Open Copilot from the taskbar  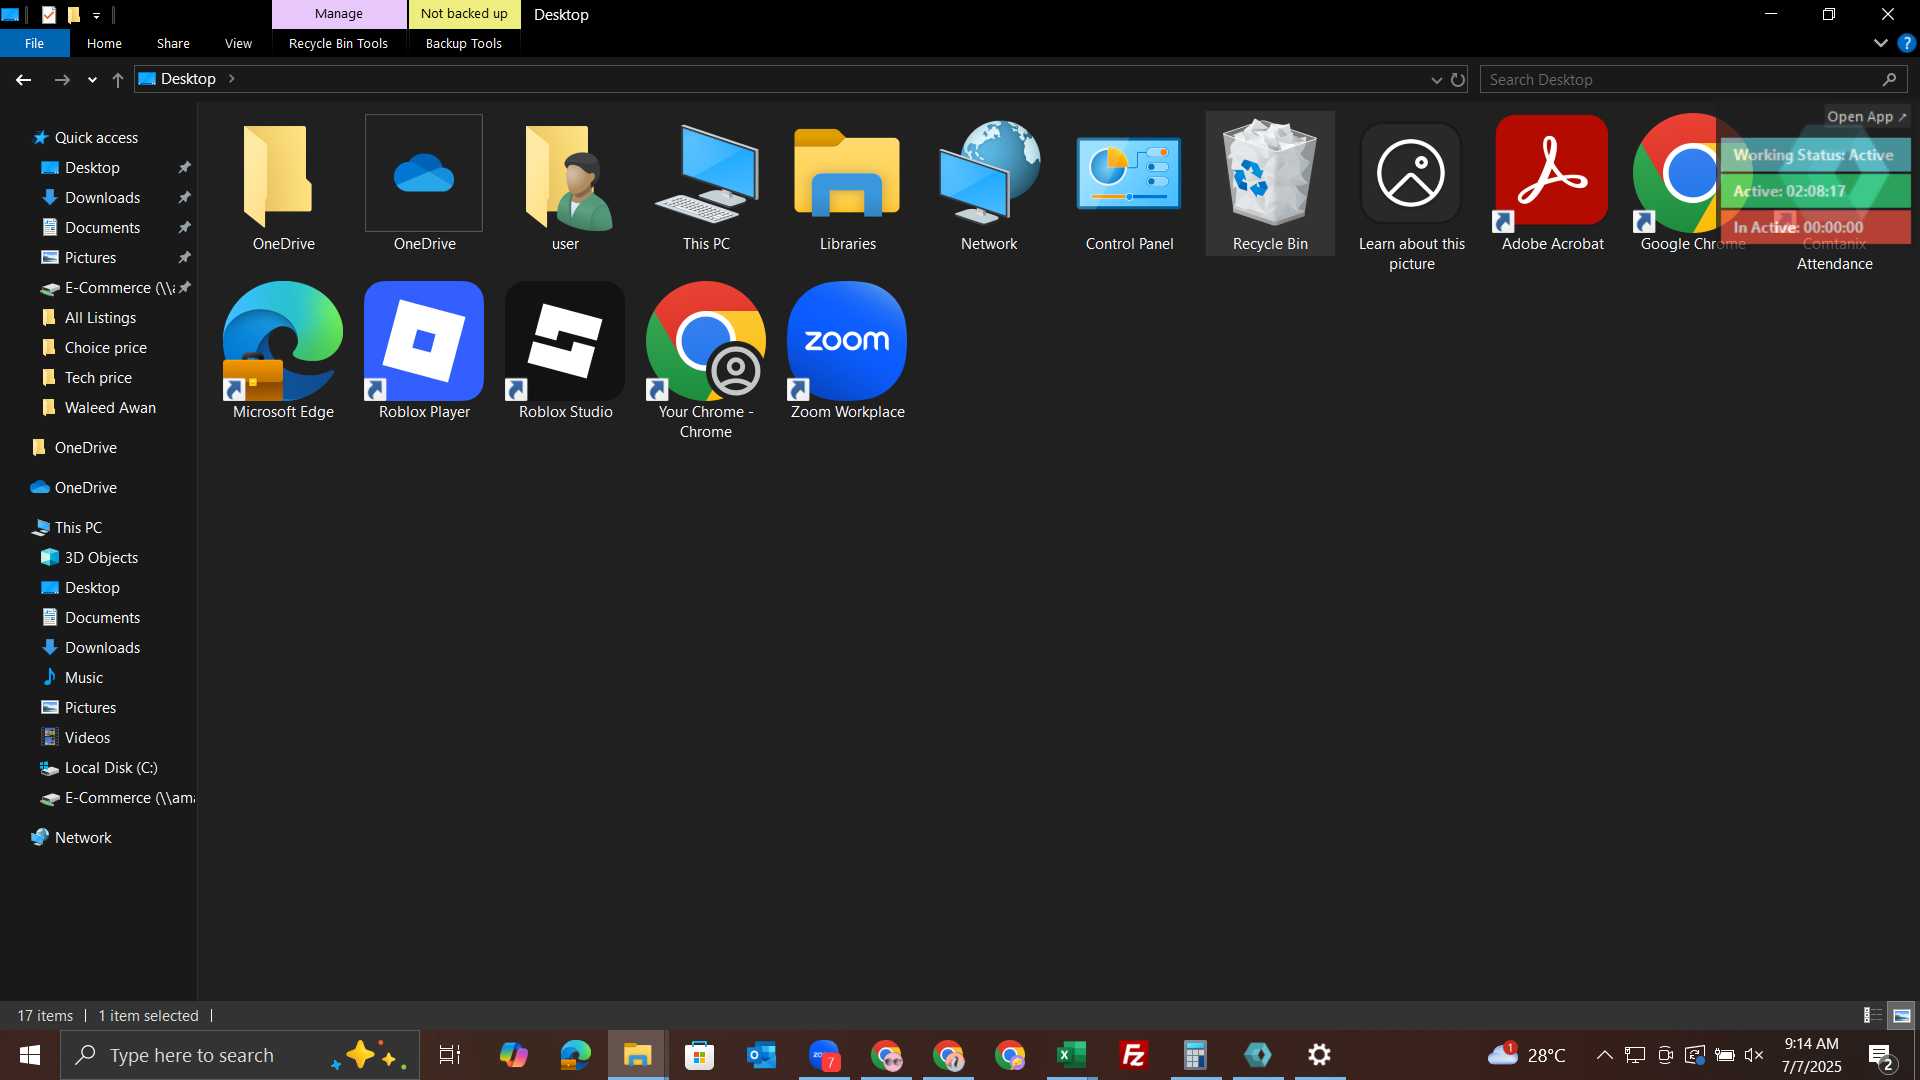[x=513, y=1055]
